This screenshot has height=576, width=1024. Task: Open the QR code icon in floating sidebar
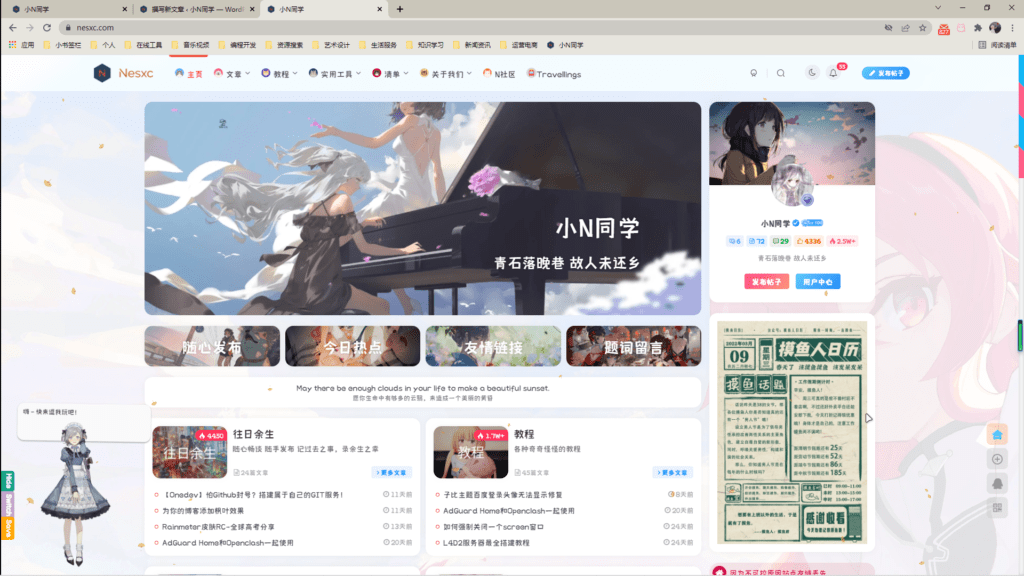tap(997, 508)
